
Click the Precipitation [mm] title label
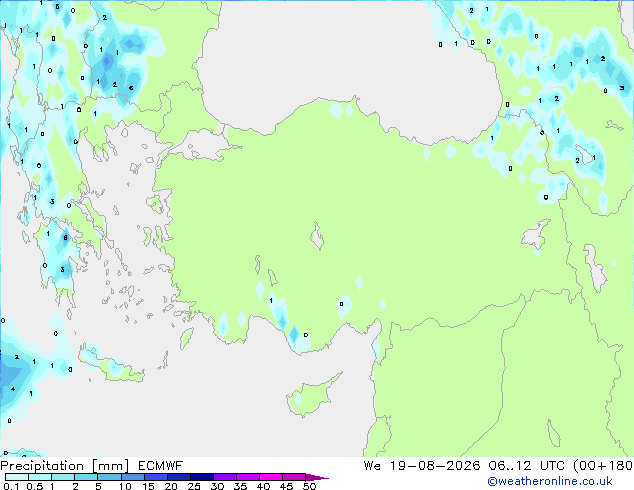[65, 466]
